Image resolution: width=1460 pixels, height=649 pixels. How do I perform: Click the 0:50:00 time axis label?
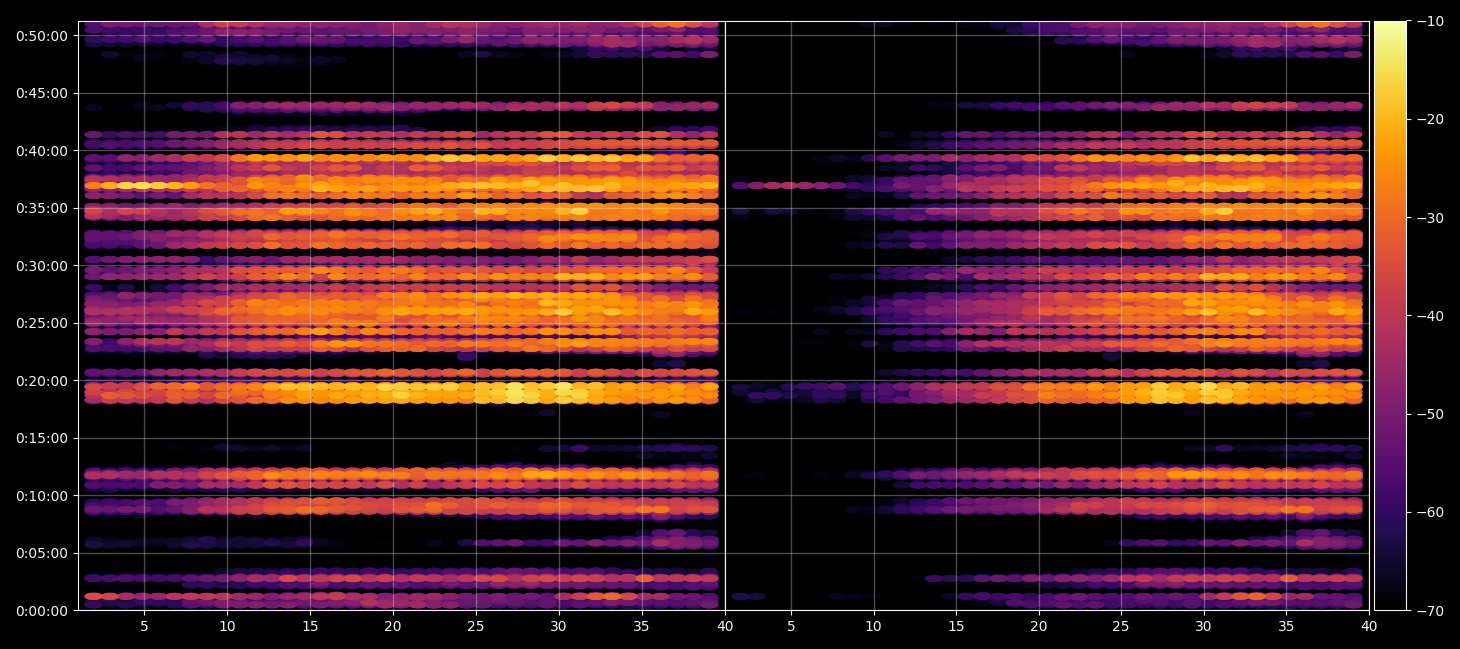click(x=42, y=35)
